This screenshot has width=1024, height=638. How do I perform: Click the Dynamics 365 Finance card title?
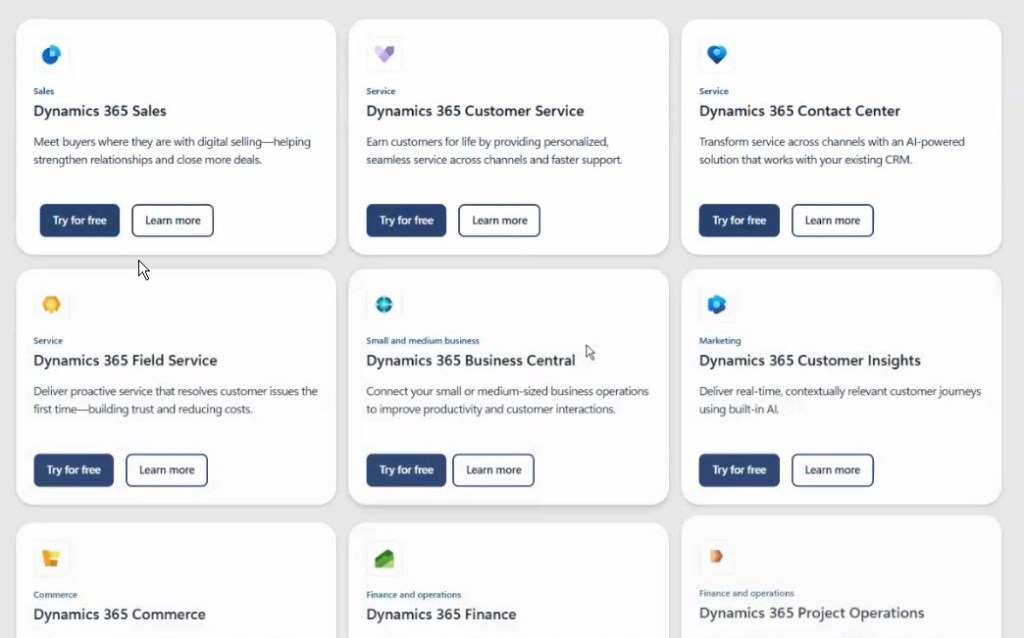441,614
